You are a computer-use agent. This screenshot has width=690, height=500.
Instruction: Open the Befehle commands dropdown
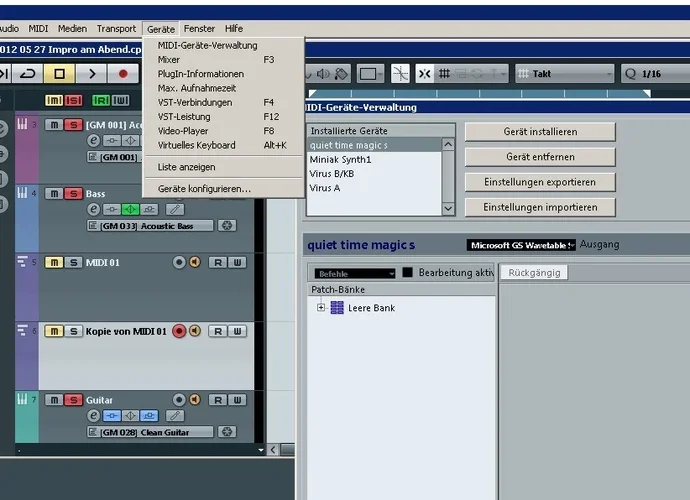coord(355,274)
